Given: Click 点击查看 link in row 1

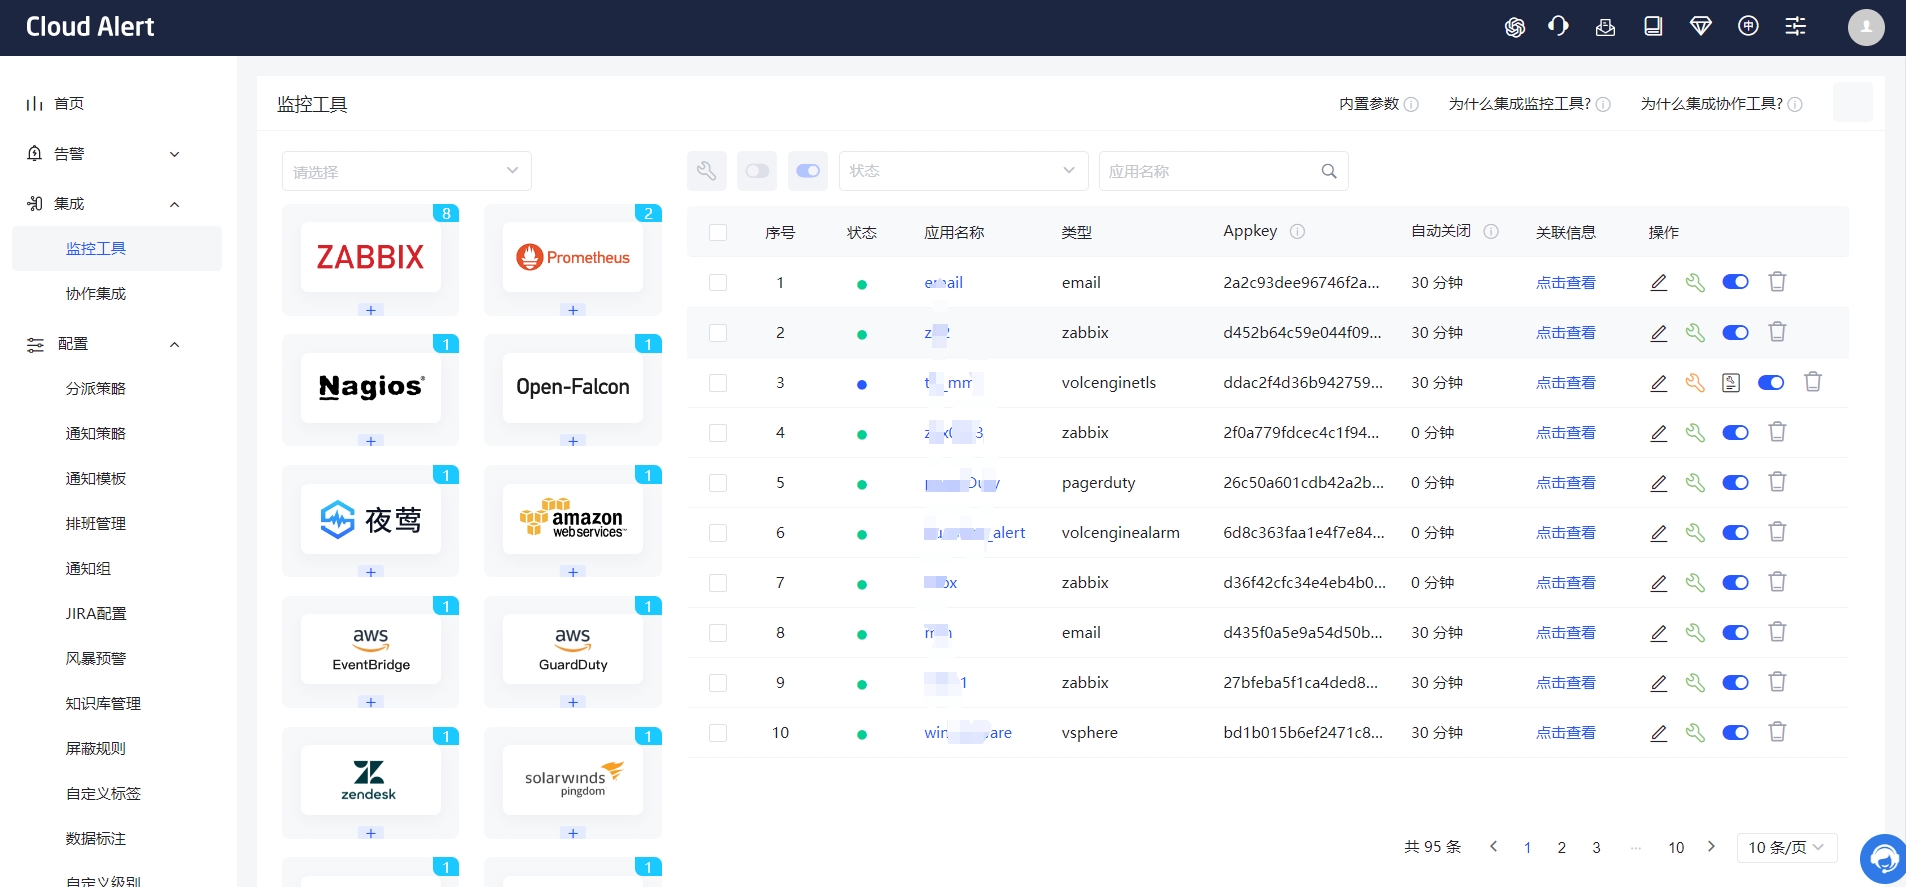Looking at the screenshot, I should (x=1566, y=282).
